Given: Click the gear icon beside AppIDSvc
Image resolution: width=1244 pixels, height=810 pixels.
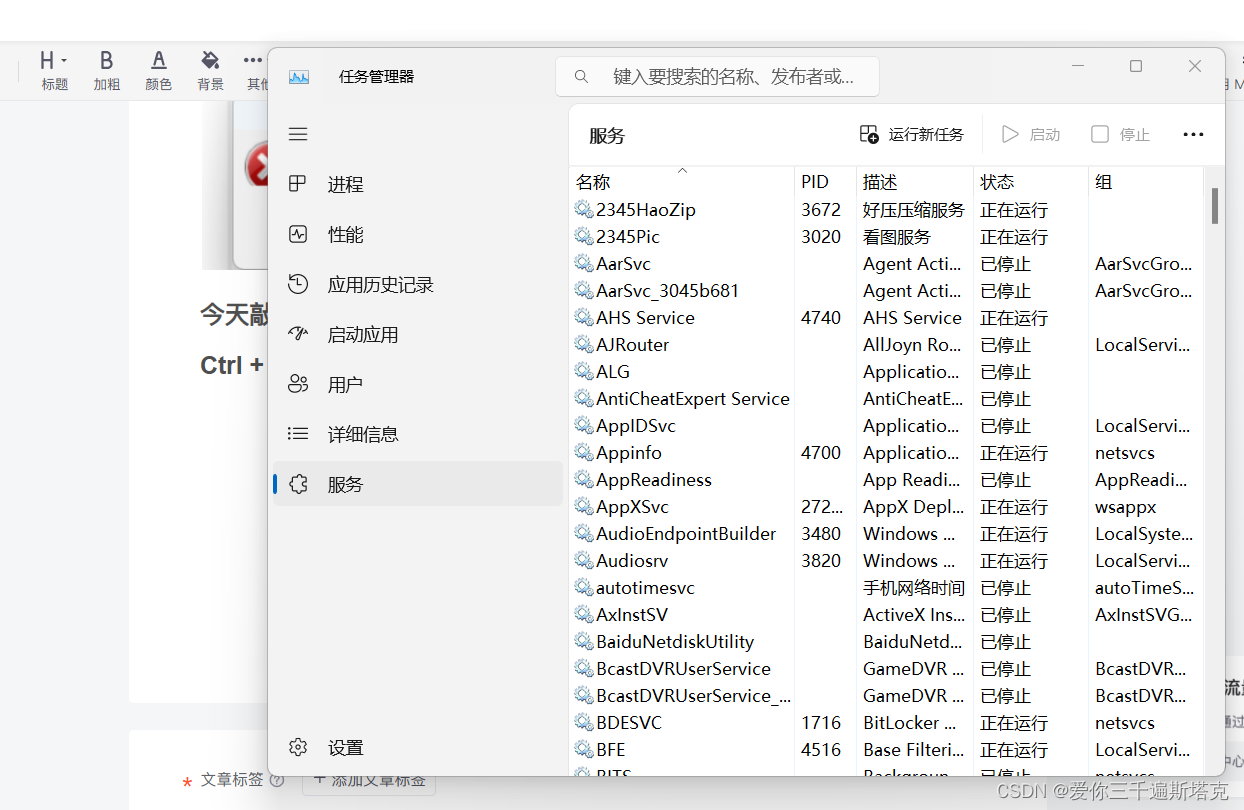Looking at the screenshot, I should tap(584, 425).
